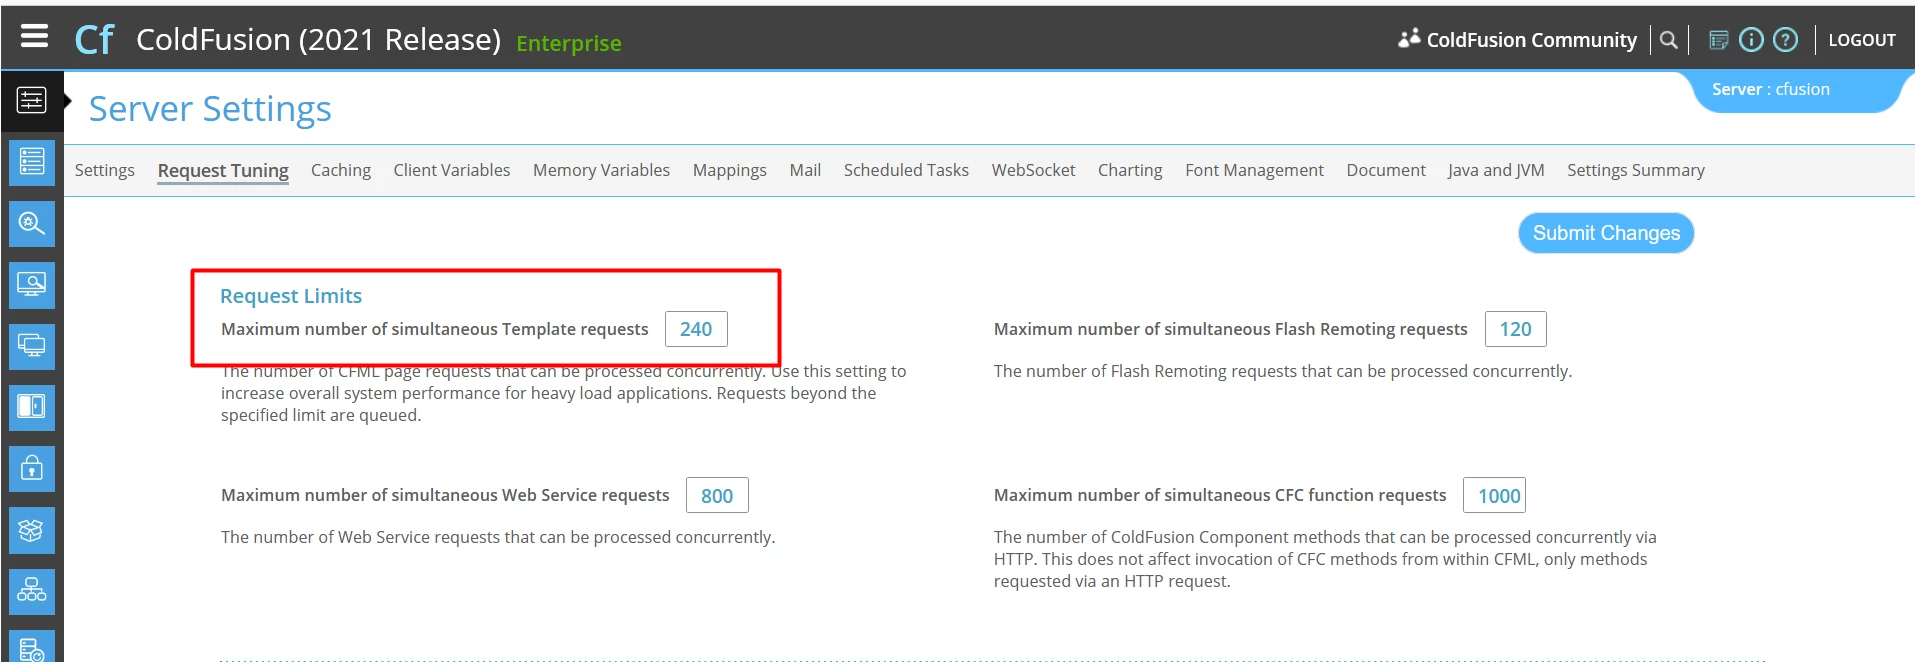Open the hamburger navigation menu
This screenshot has height=662, width=1915.
(x=34, y=37)
